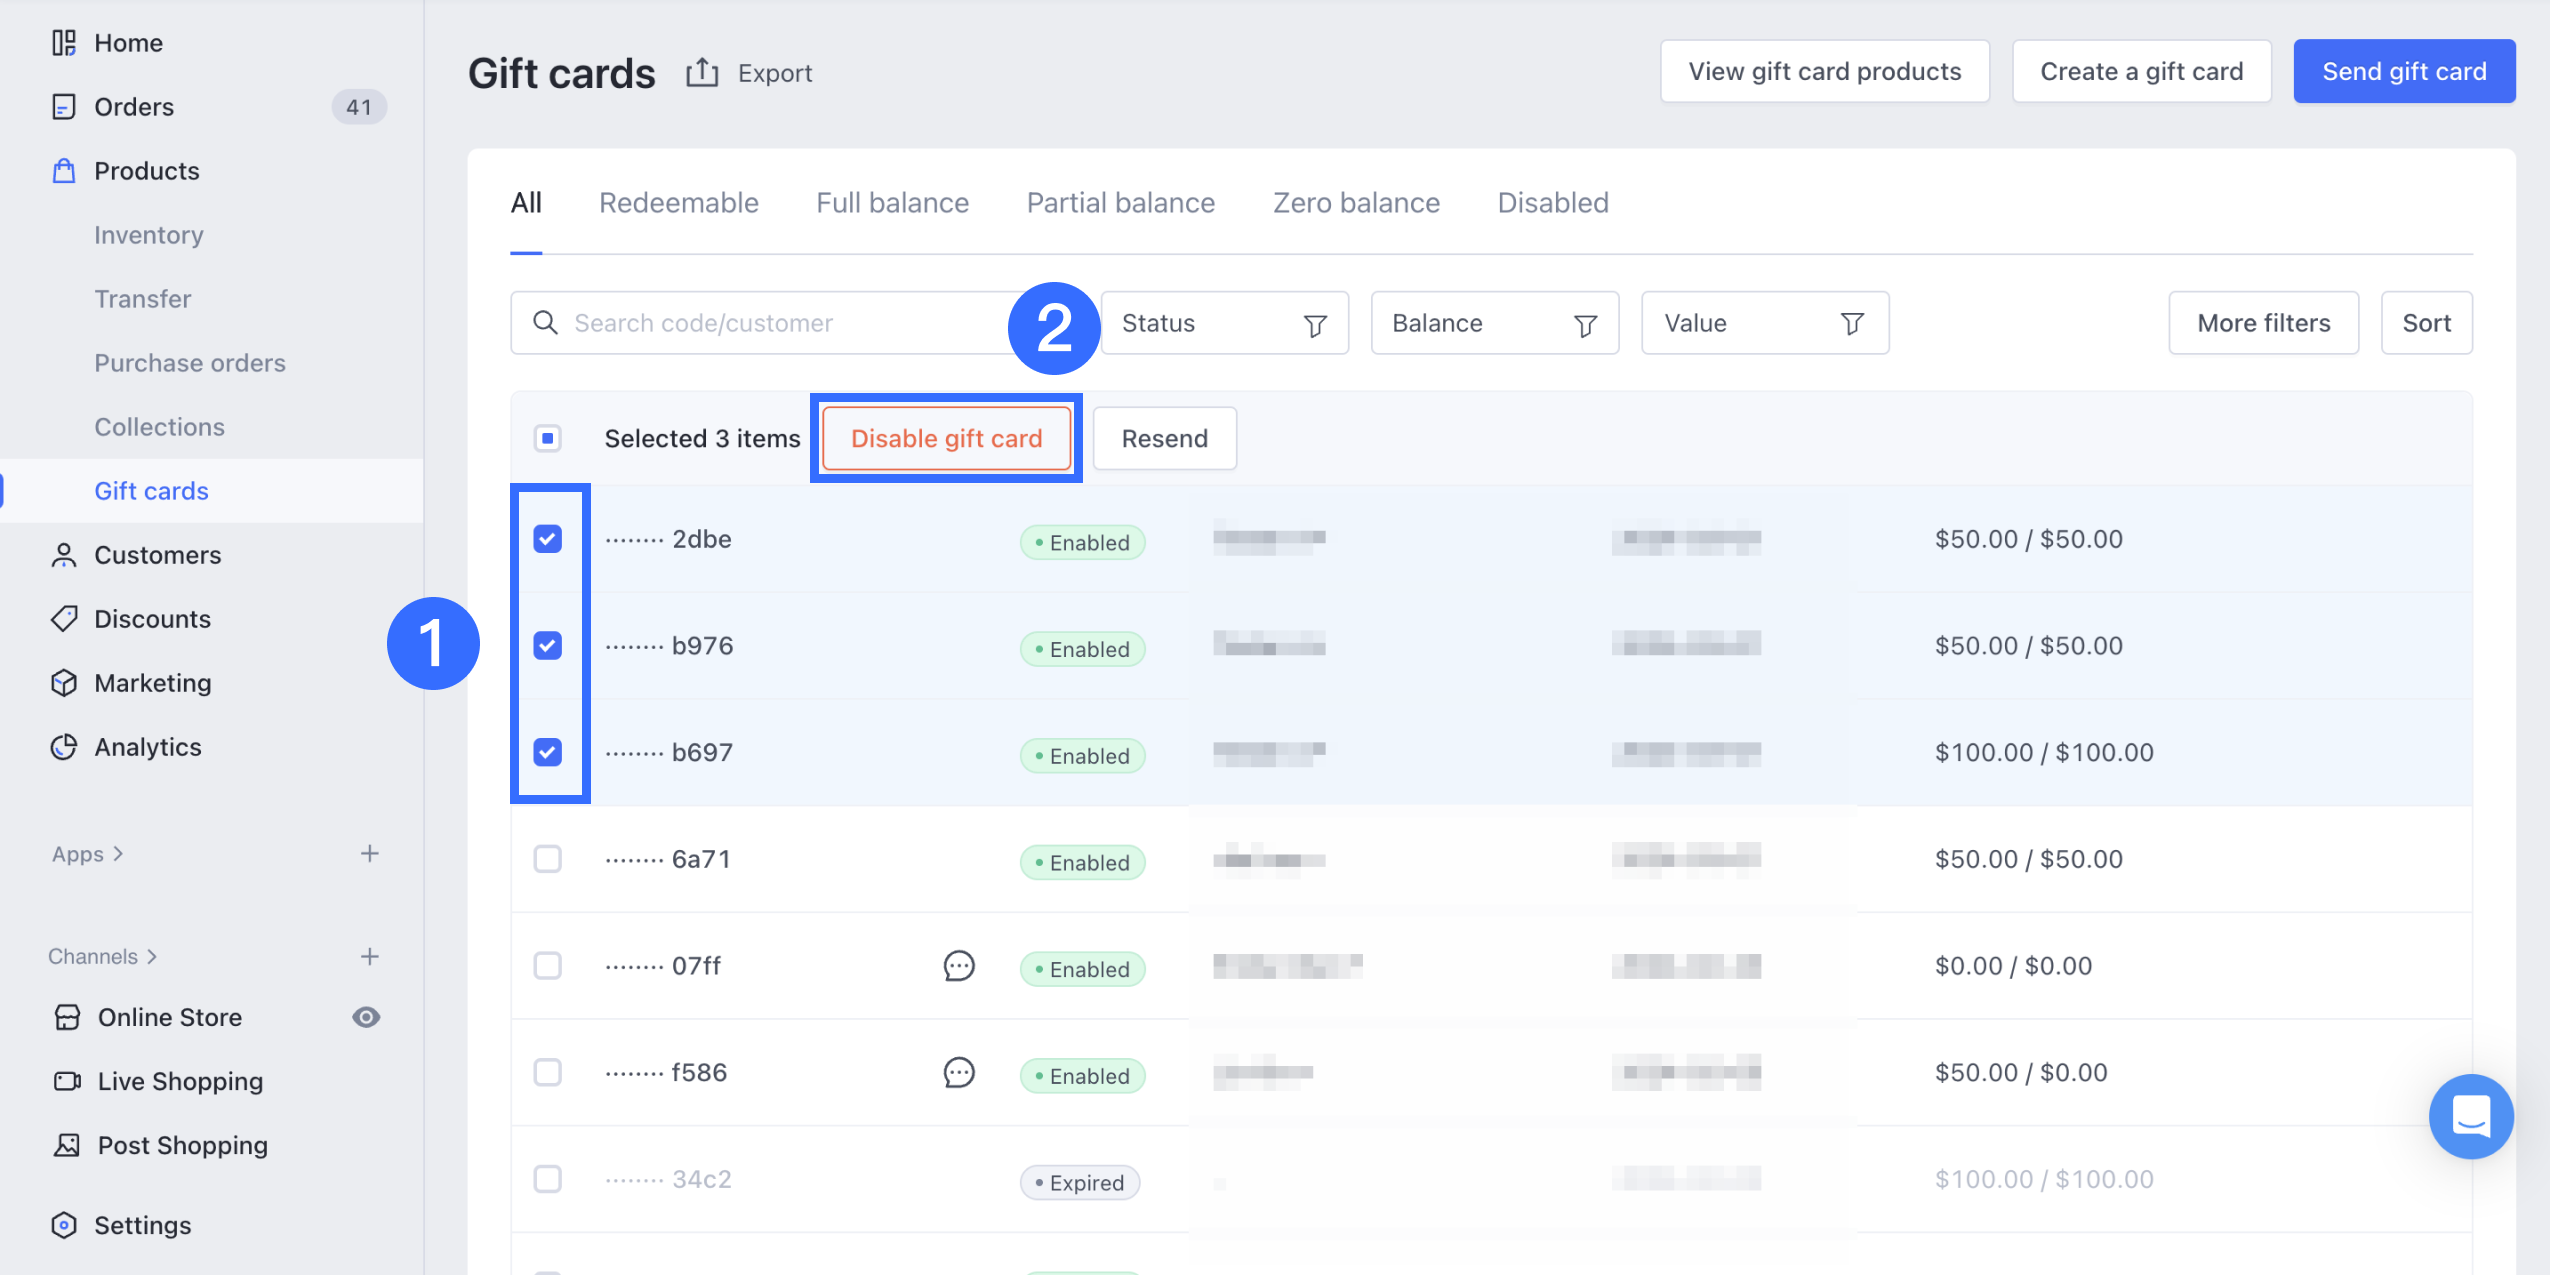Open the chat support bubble icon
The height and width of the screenshot is (1275, 2550).
(2470, 1116)
